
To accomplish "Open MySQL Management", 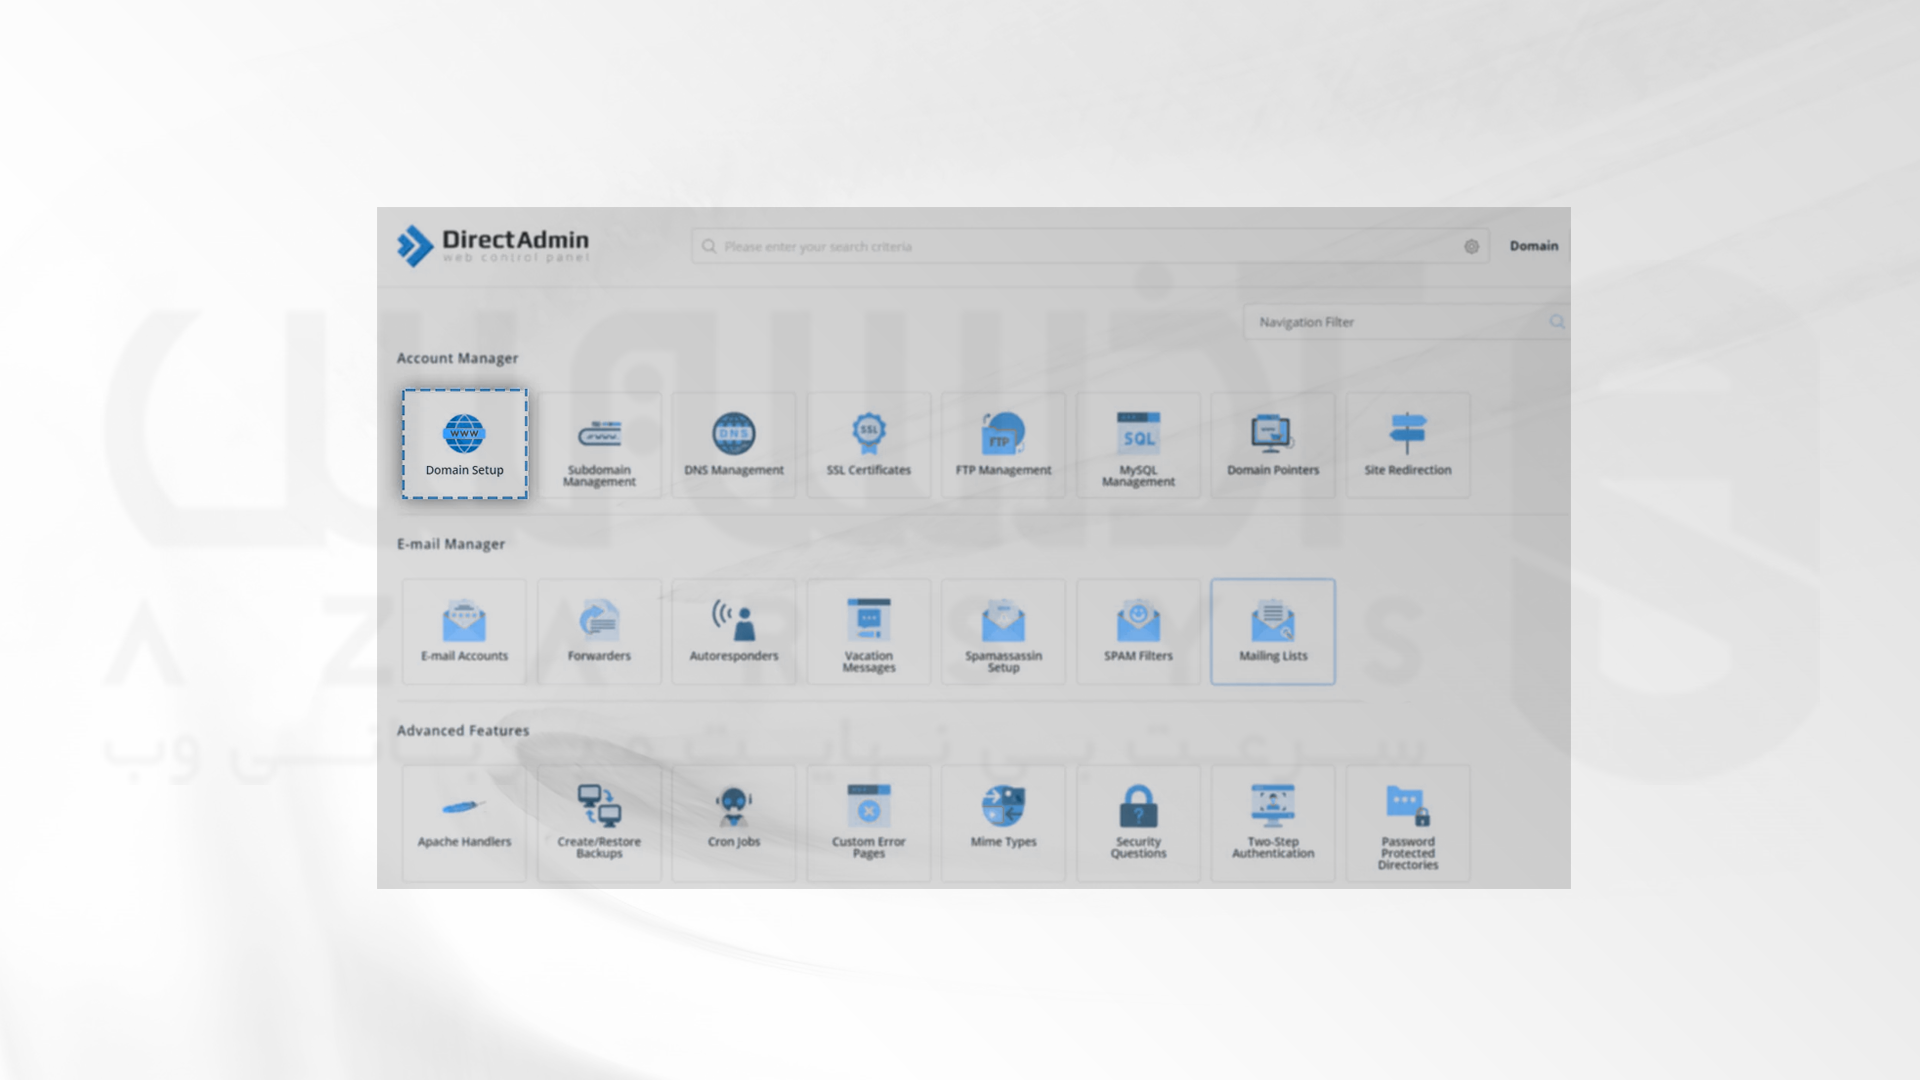I will (1138, 445).
